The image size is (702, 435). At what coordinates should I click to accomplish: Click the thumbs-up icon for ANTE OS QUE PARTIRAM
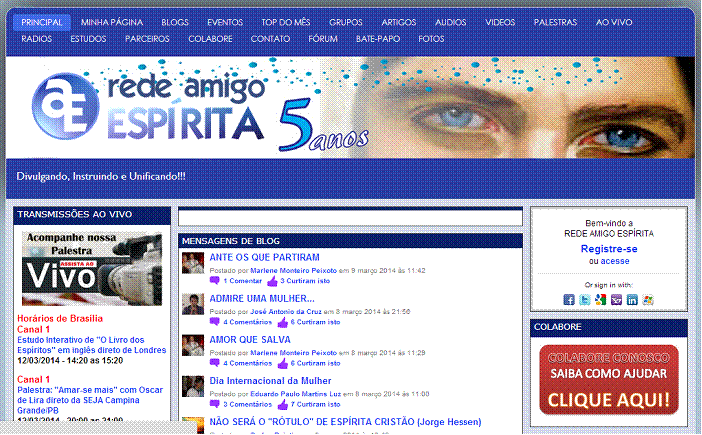coord(272,281)
